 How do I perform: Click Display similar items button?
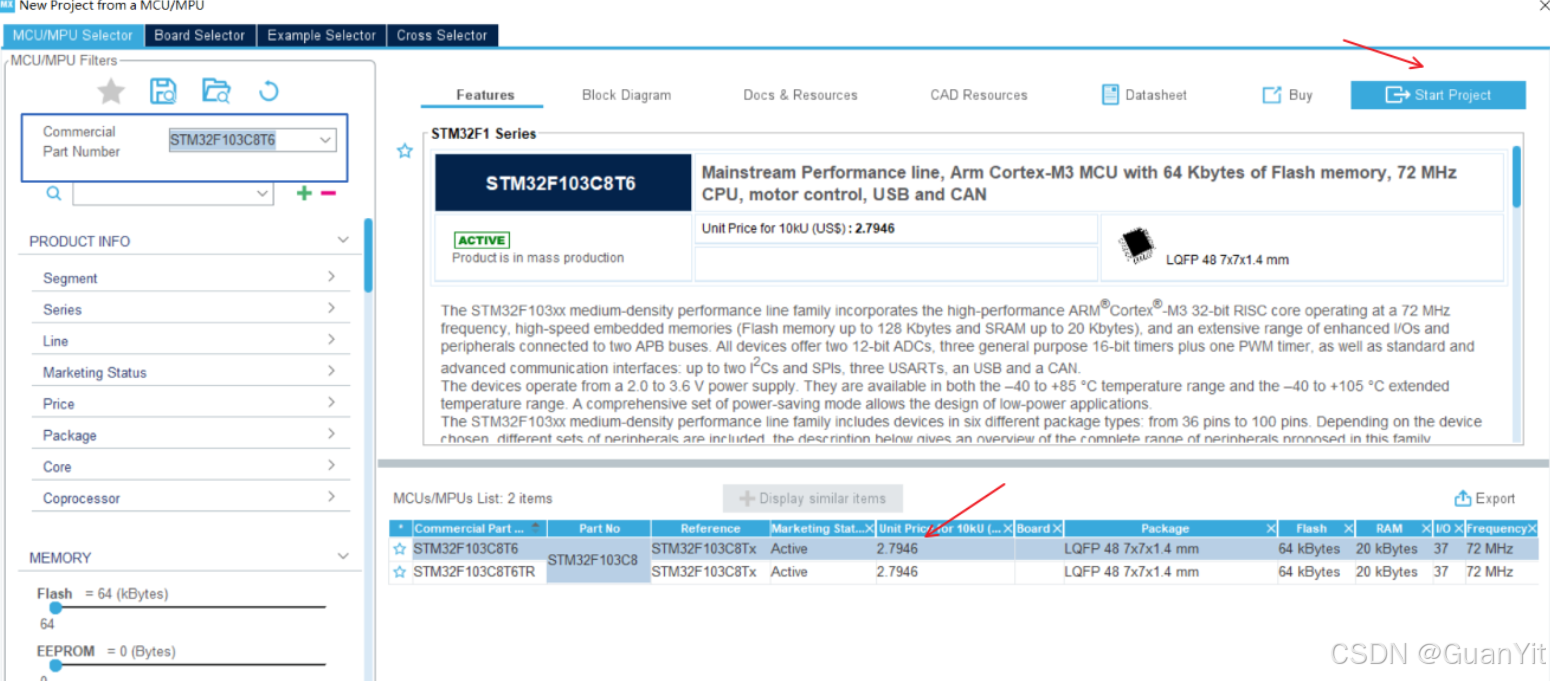coord(812,498)
